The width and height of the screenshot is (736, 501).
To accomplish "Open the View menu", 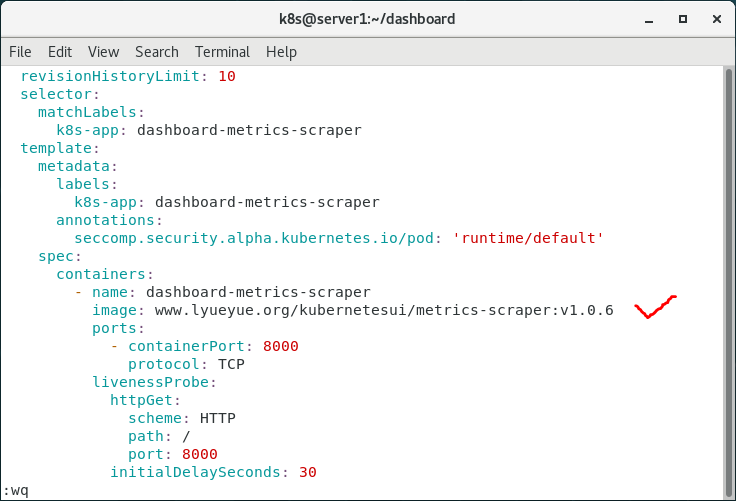I will click(103, 52).
